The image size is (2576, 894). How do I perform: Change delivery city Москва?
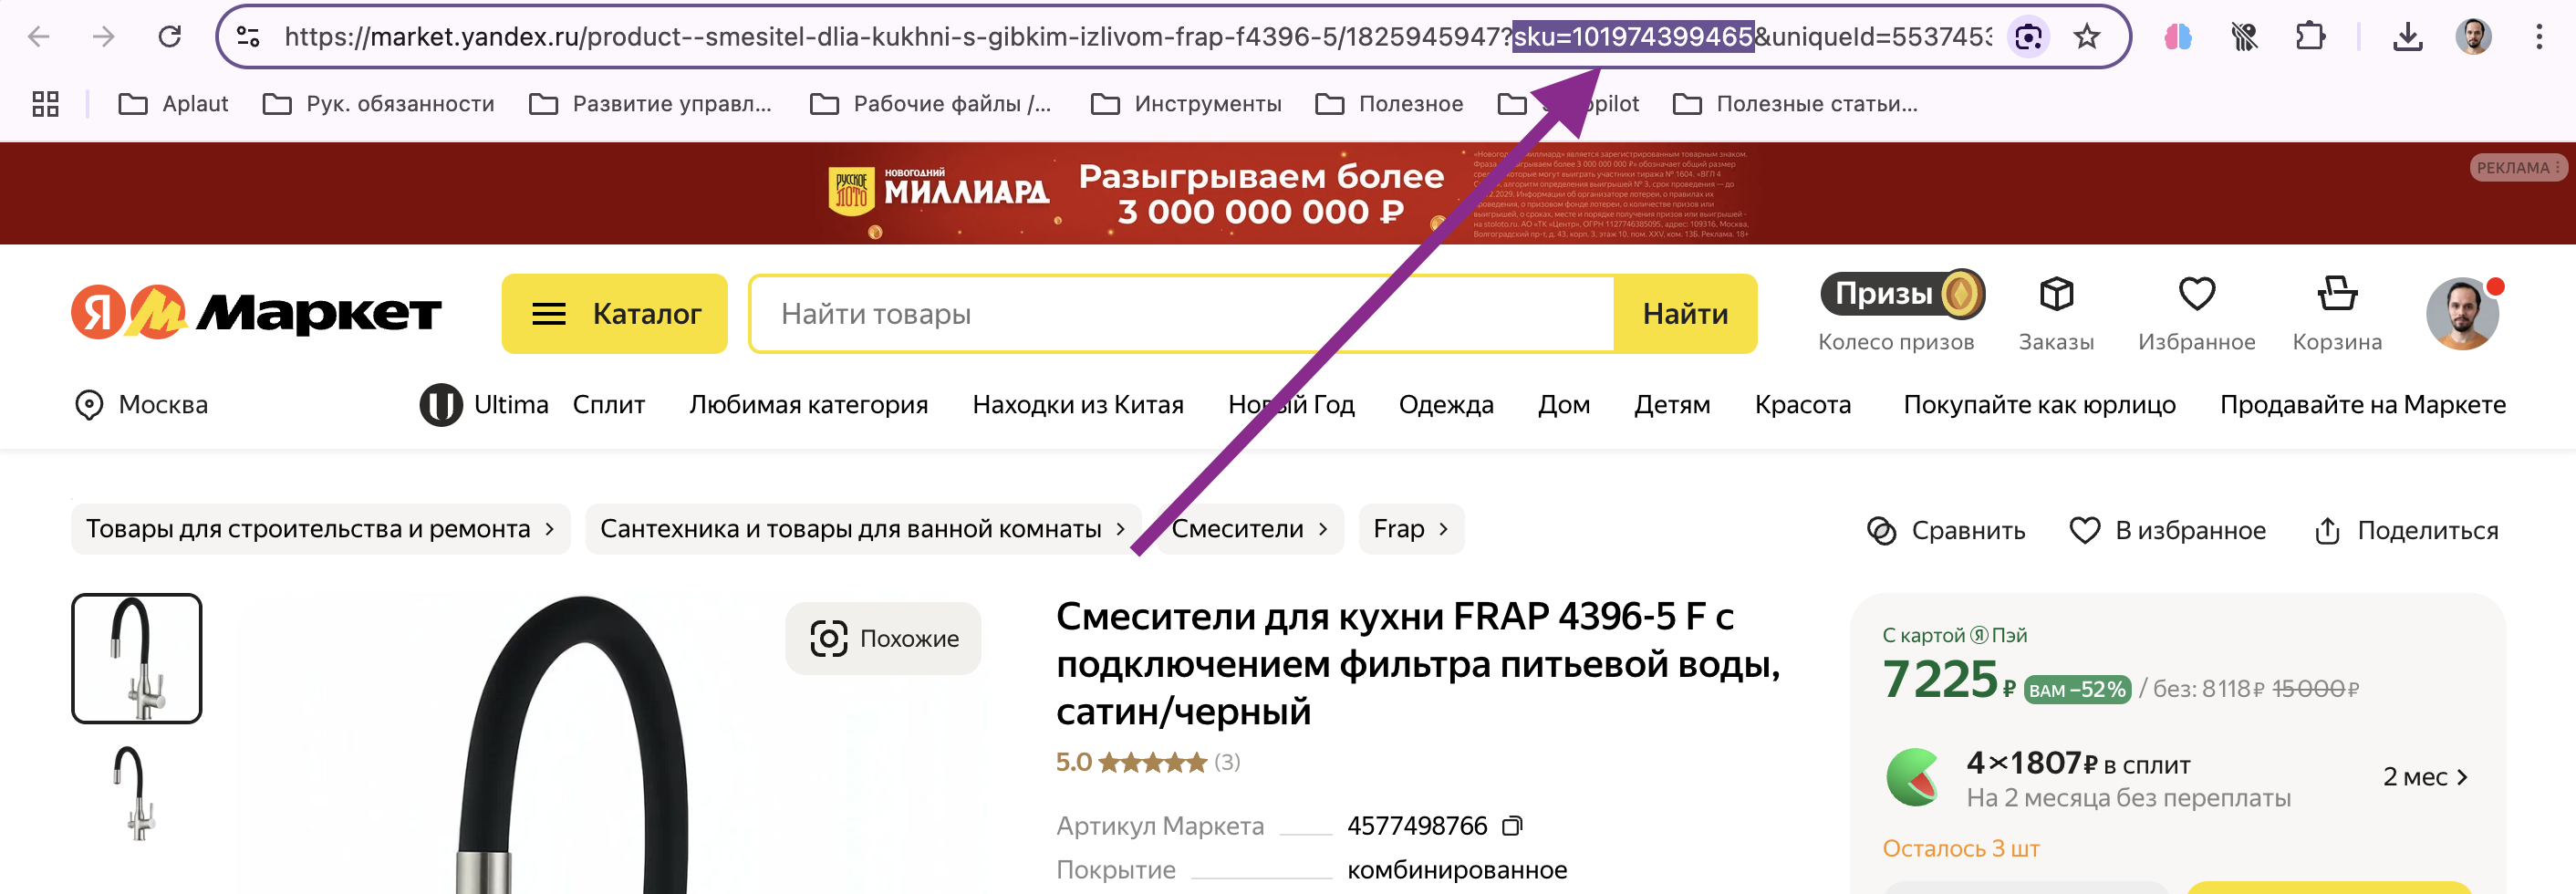point(141,404)
